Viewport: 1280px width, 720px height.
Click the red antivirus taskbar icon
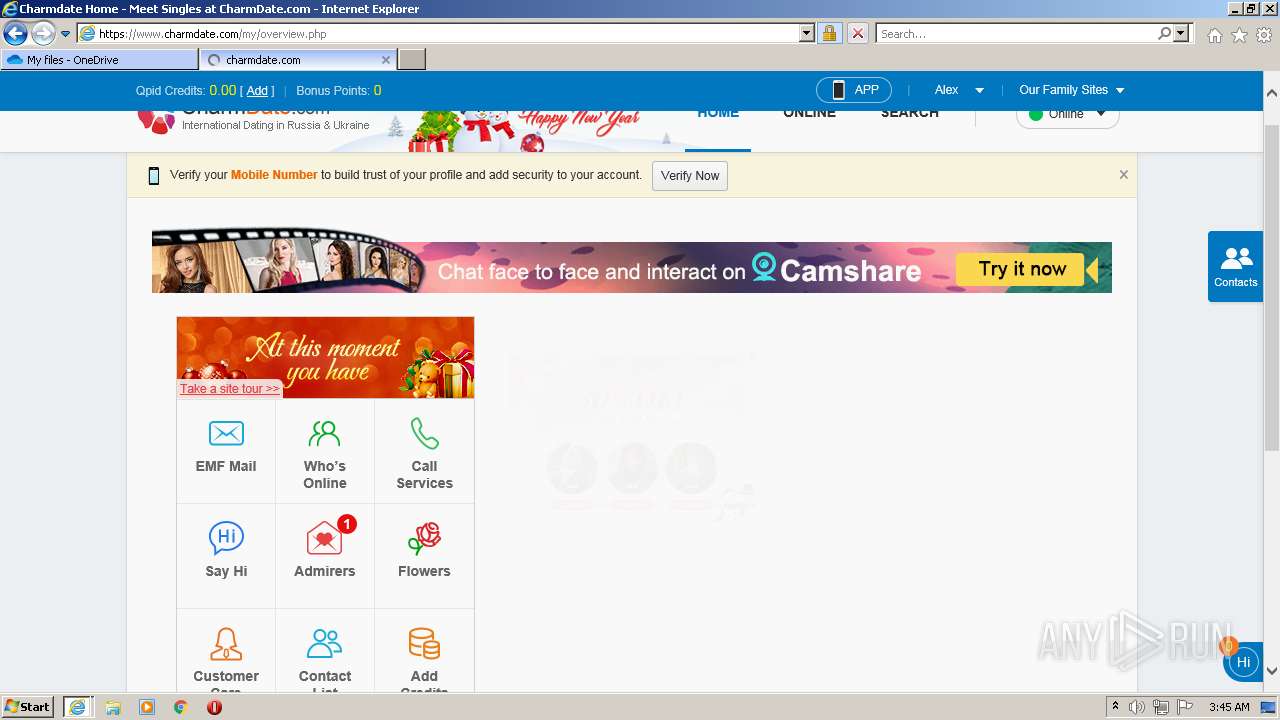(214, 707)
